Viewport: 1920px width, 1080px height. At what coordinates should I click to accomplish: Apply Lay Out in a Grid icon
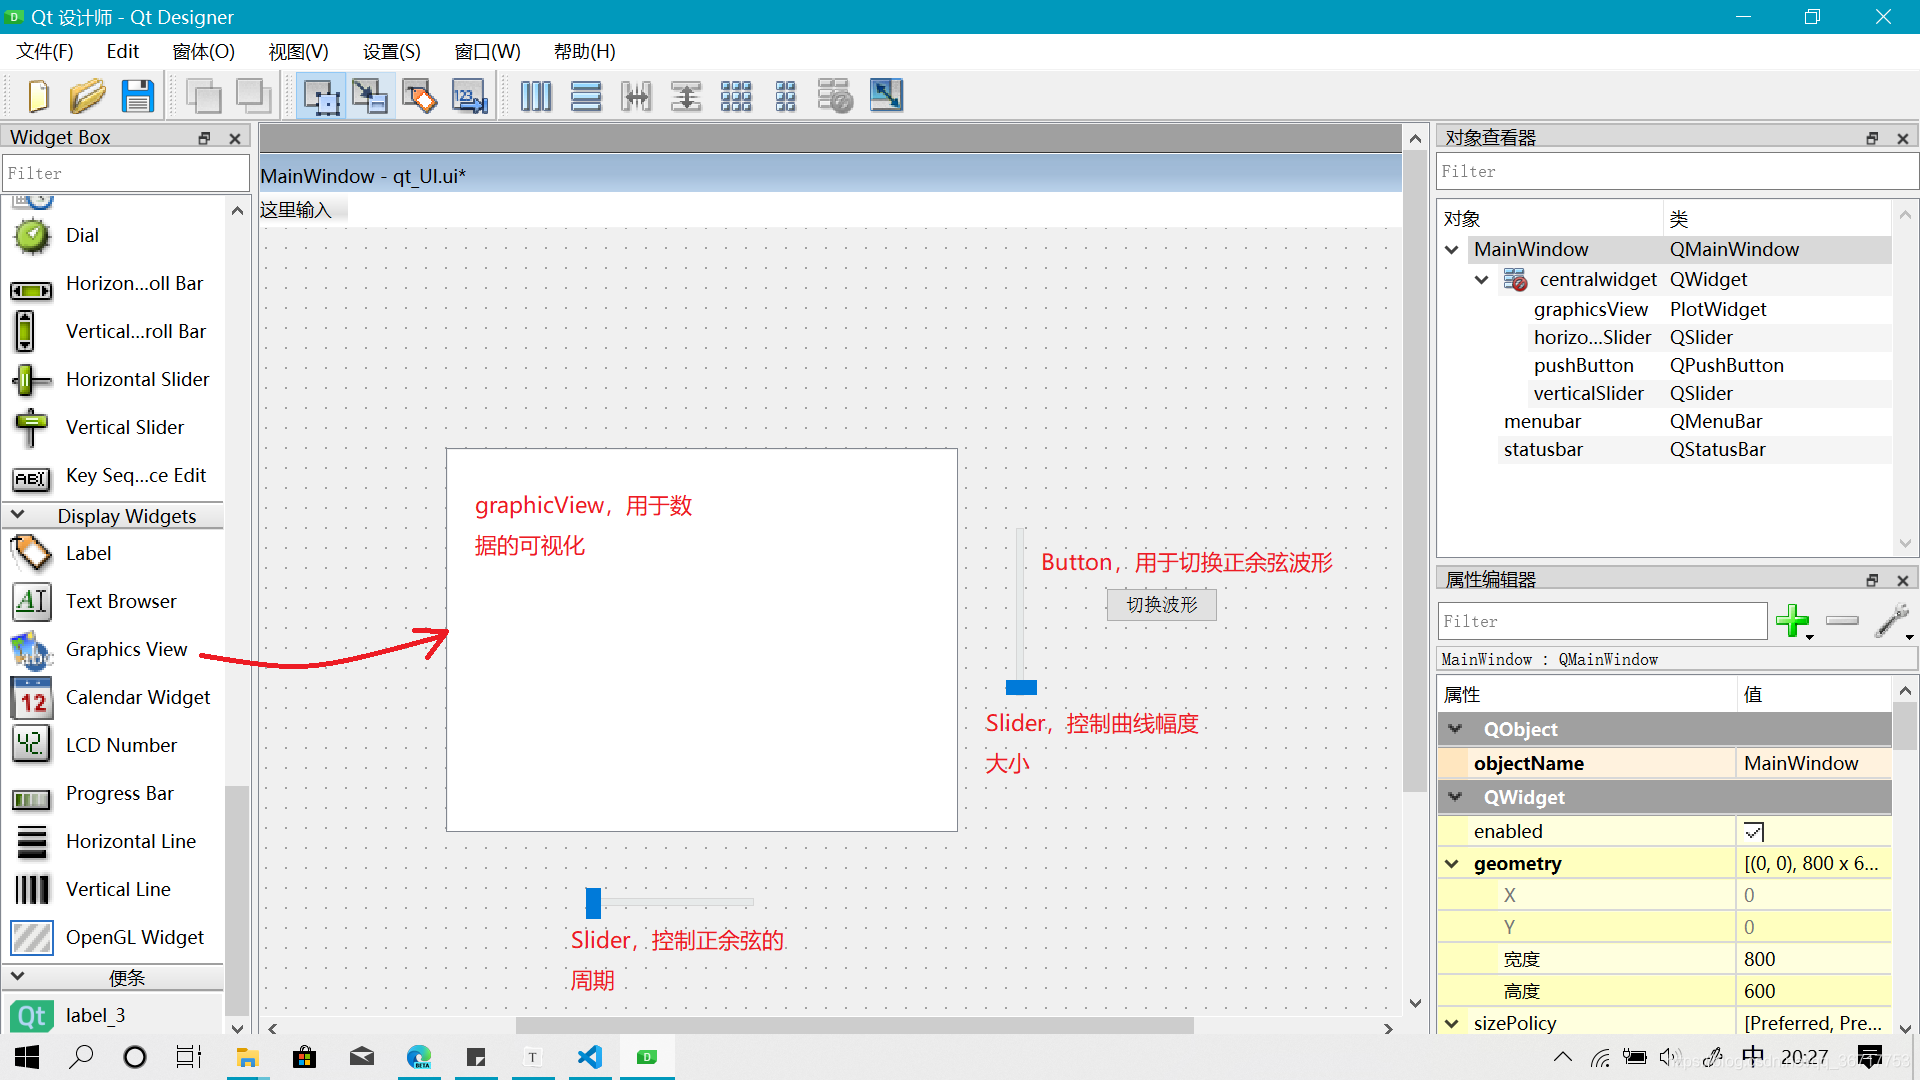pyautogui.click(x=736, y=96)
